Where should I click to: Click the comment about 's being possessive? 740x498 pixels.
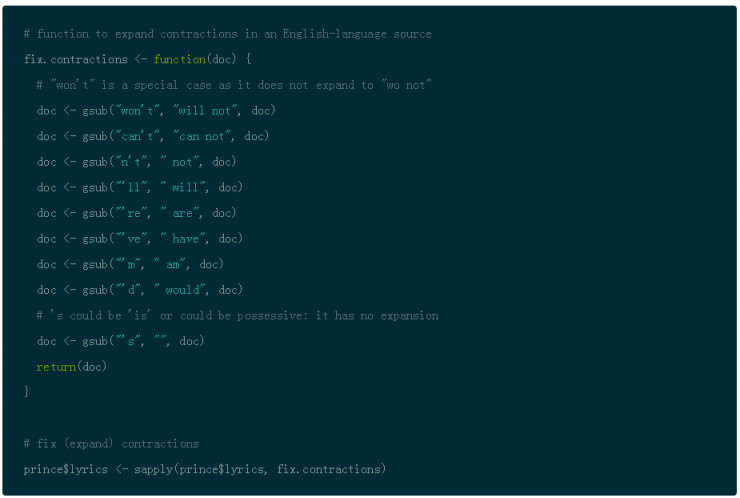[x=237, y=316]
